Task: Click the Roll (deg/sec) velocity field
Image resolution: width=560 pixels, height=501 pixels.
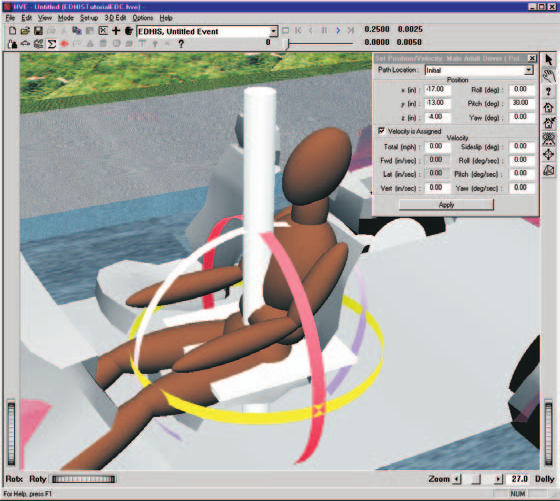Action: coord(522,160)
